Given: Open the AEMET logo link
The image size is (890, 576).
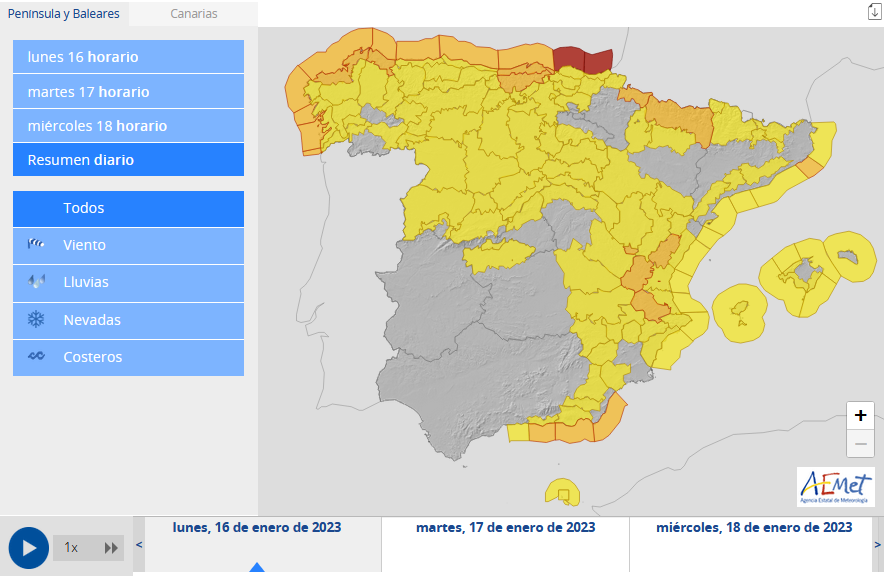Looking at the screenshot, I should click(836, 487).
